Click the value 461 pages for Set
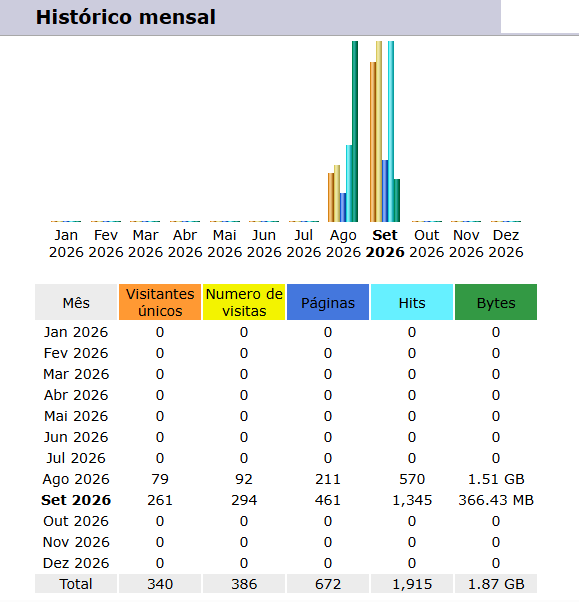The height and width of the screenshot is (602, 579). [328, 500]
